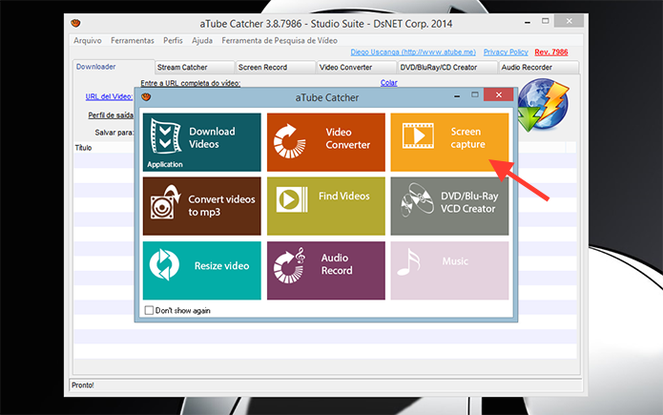Image resolution: width=663 pixels, height=415 pixels.
Task: Minimize the aTube Catcher dialog
Action: (457, 96)
